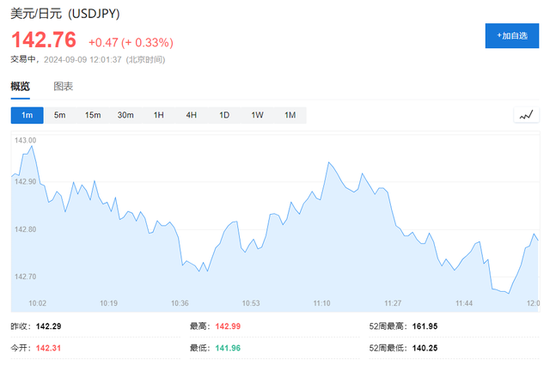This screenshot has width=550, height=365.
Task: Click the chart type line icon
Action: pos(526,115)
